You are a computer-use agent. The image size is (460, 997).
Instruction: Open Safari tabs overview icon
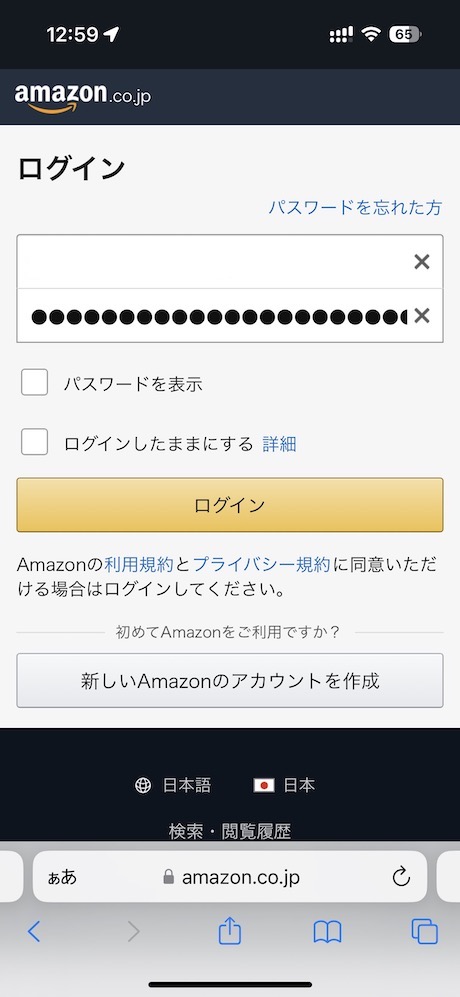(424, 932)
